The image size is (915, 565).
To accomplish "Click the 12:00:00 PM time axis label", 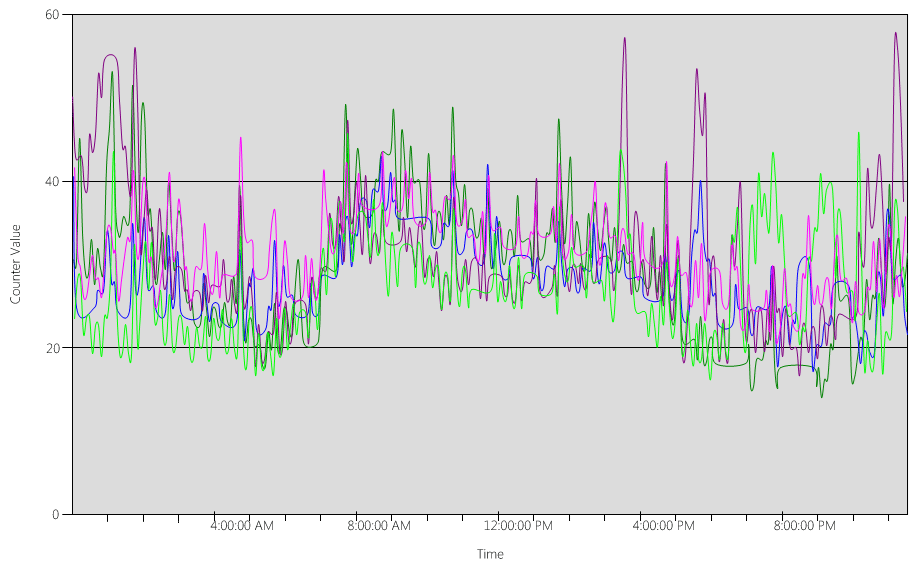I will coord(518,526).
